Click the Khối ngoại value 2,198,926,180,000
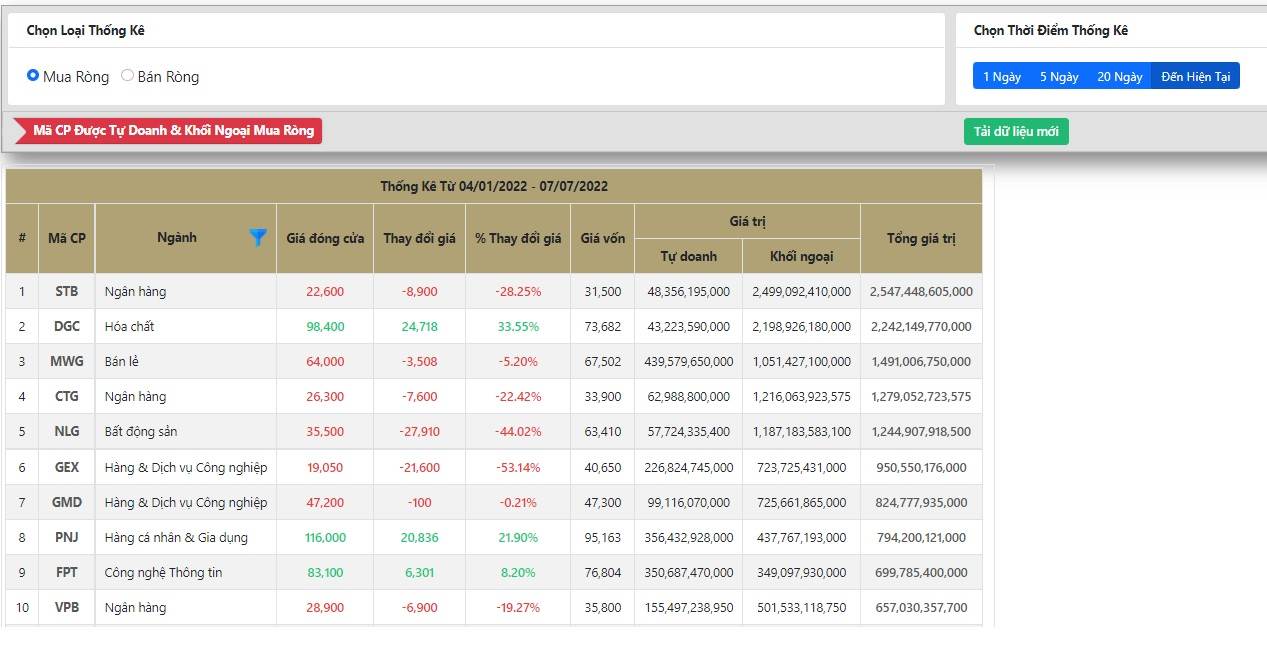Screen dimensions: 1267x648 801,327
